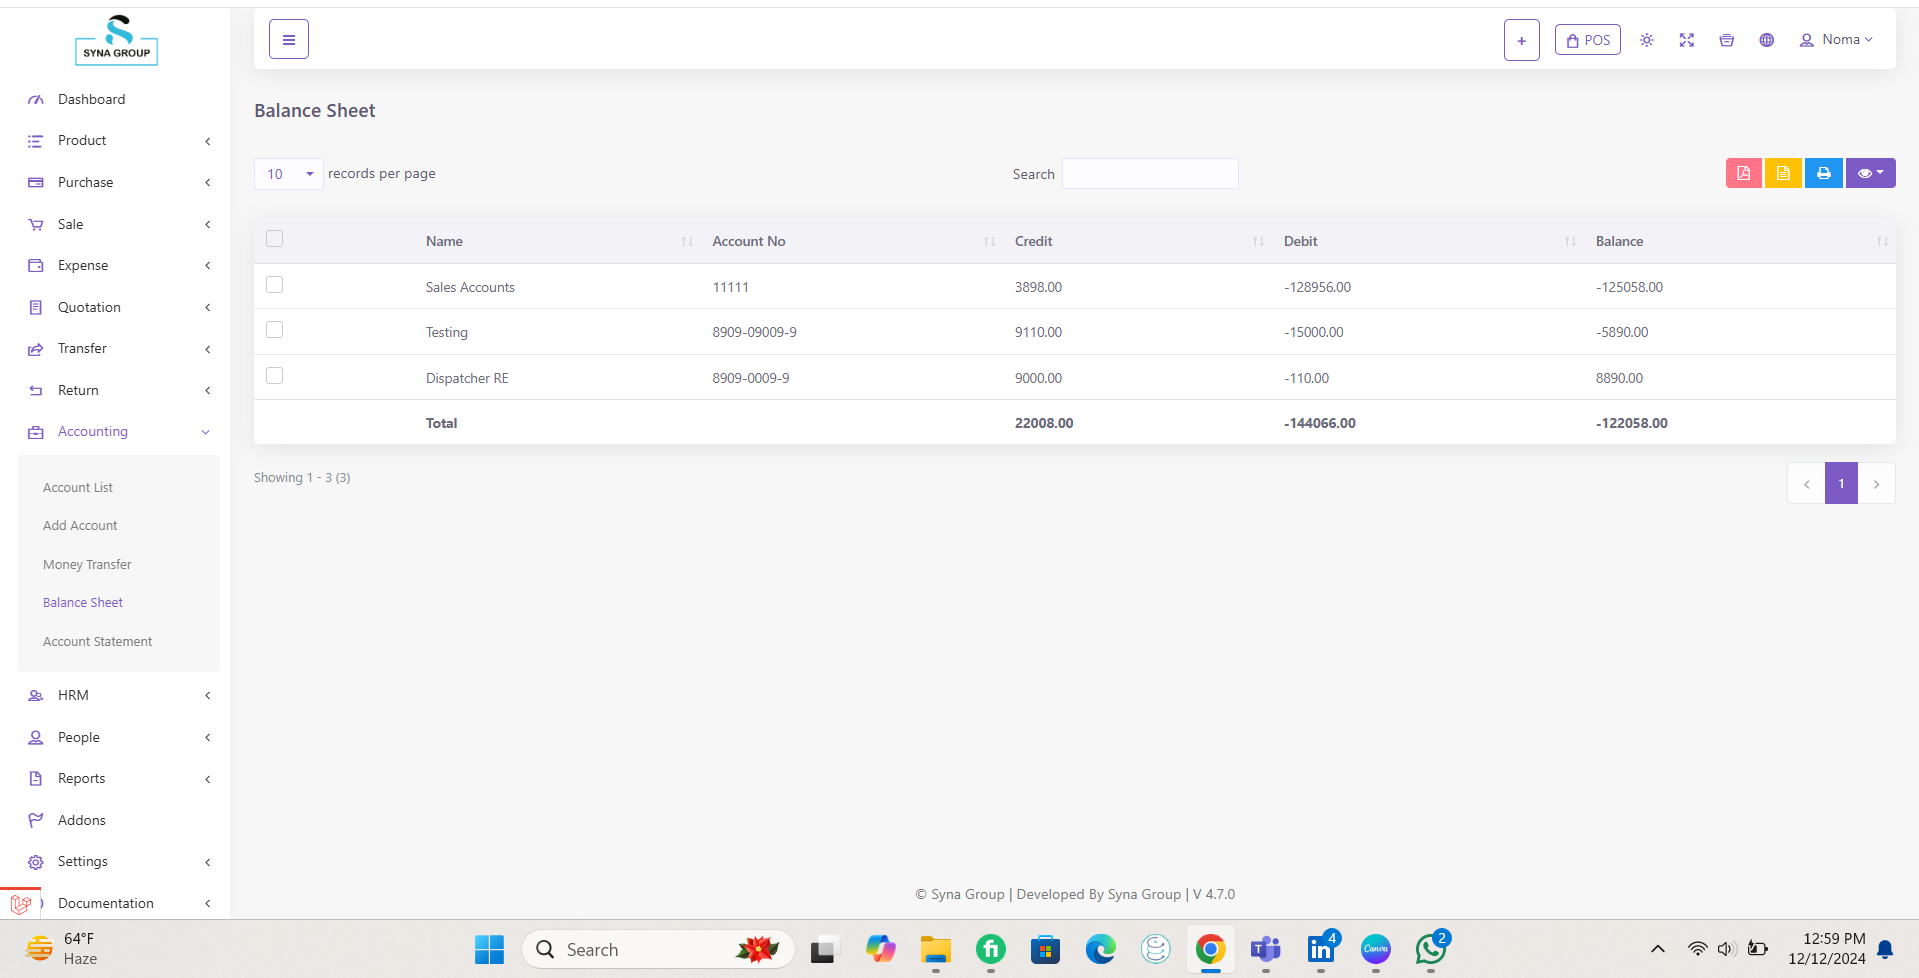Enter fullscreen using the expand icon
This screenshot has height=978, width=1919.
tap(1686, 40)
